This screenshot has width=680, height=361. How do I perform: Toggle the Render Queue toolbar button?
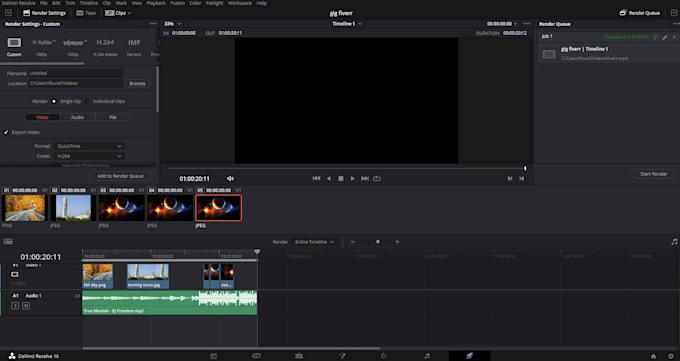(x=640, y=13)
